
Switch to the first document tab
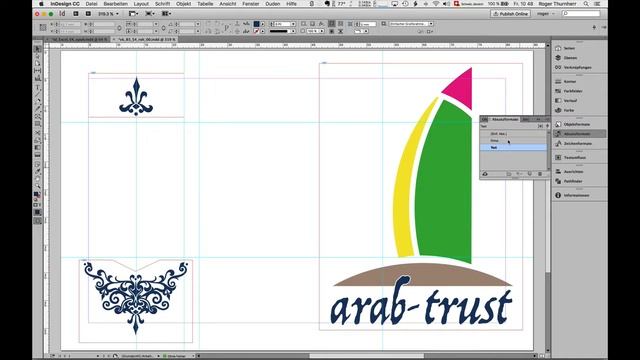pos(78,40)
